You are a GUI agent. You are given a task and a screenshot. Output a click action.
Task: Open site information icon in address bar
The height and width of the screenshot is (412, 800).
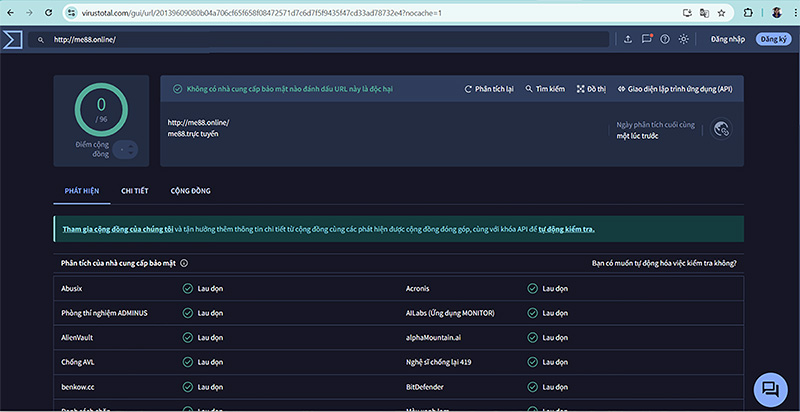[71, 13]
